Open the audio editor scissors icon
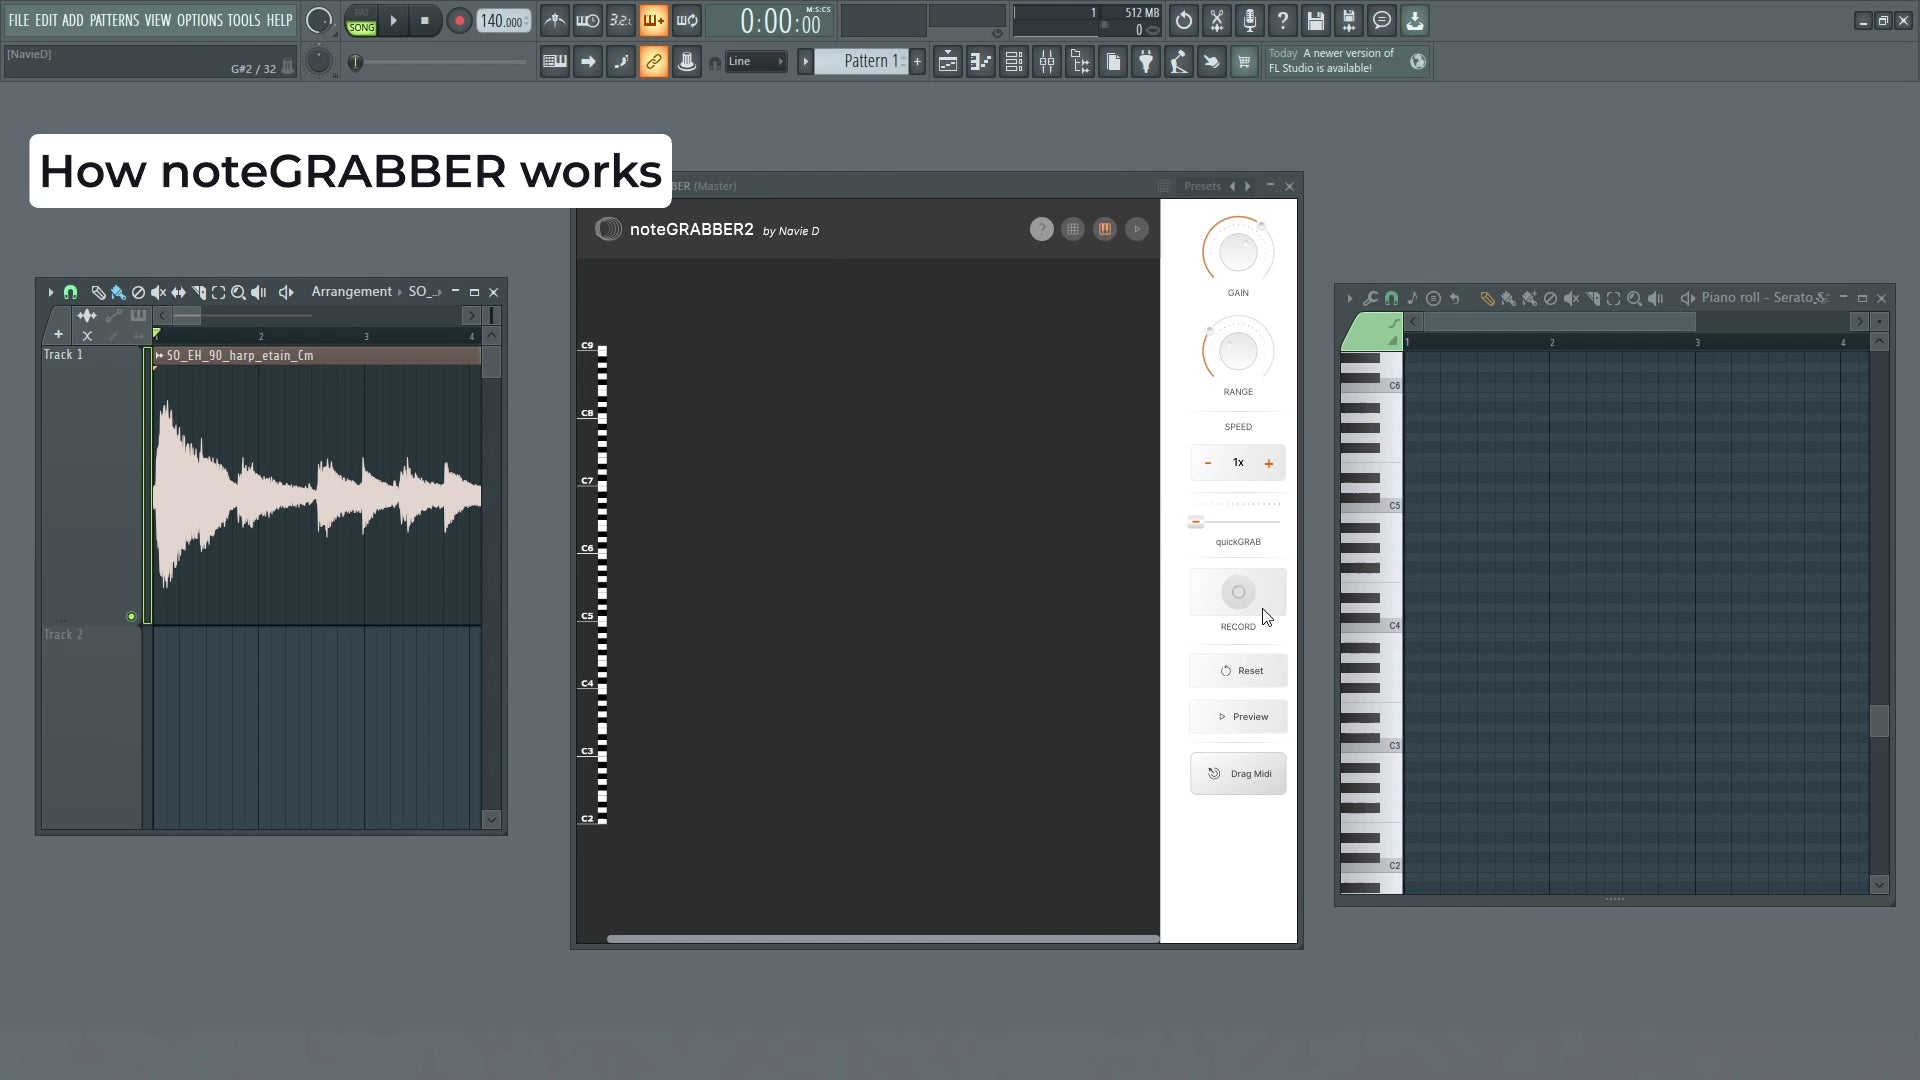 (x=1217, y=21)
